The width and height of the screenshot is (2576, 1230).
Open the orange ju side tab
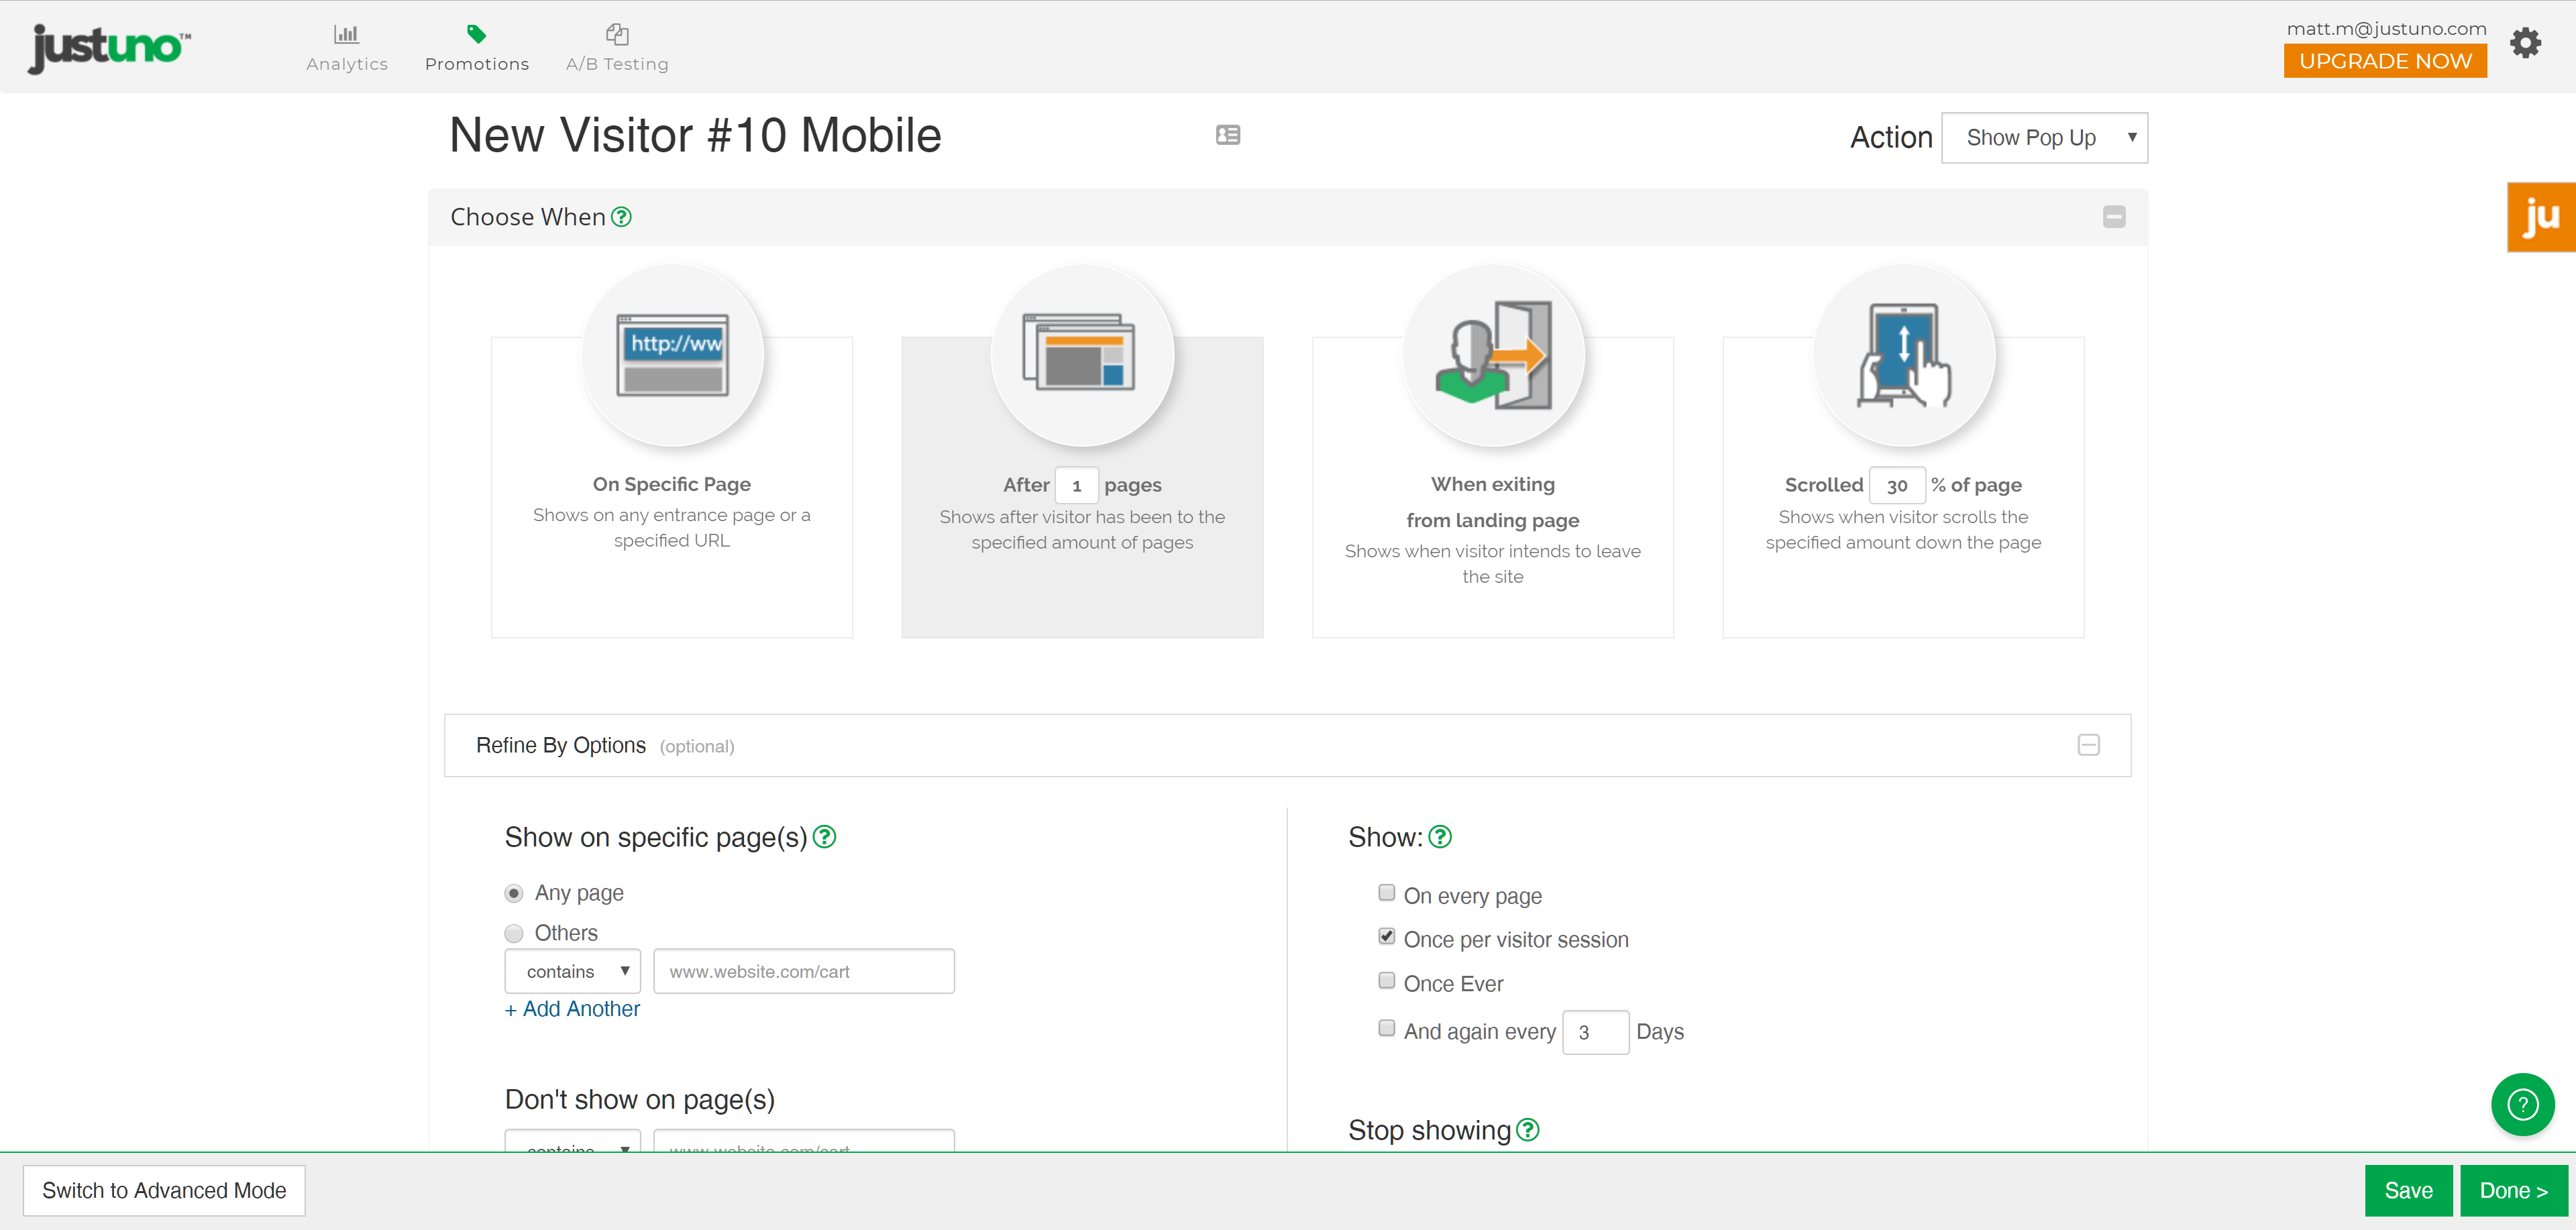2540,217
